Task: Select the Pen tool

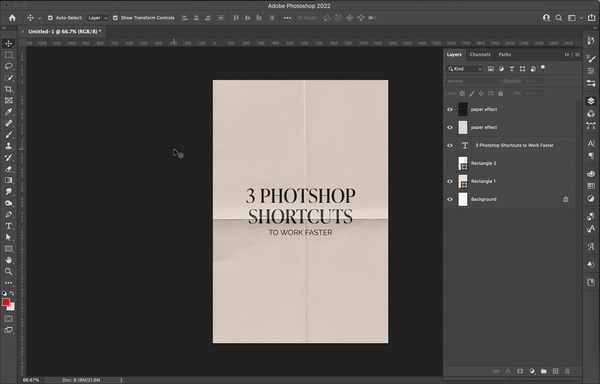Action: [x=8, y=215]
